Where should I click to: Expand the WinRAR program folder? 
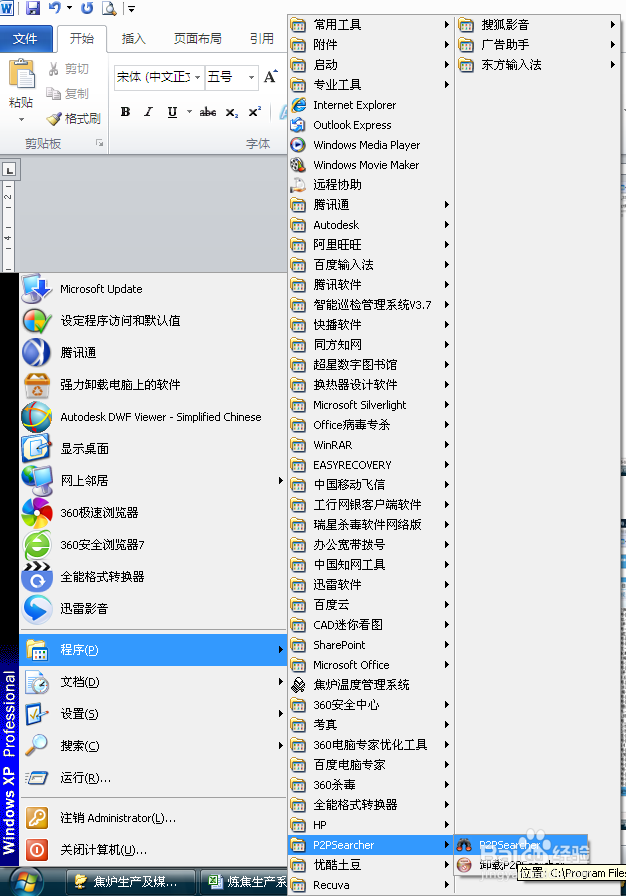point(371,445)
